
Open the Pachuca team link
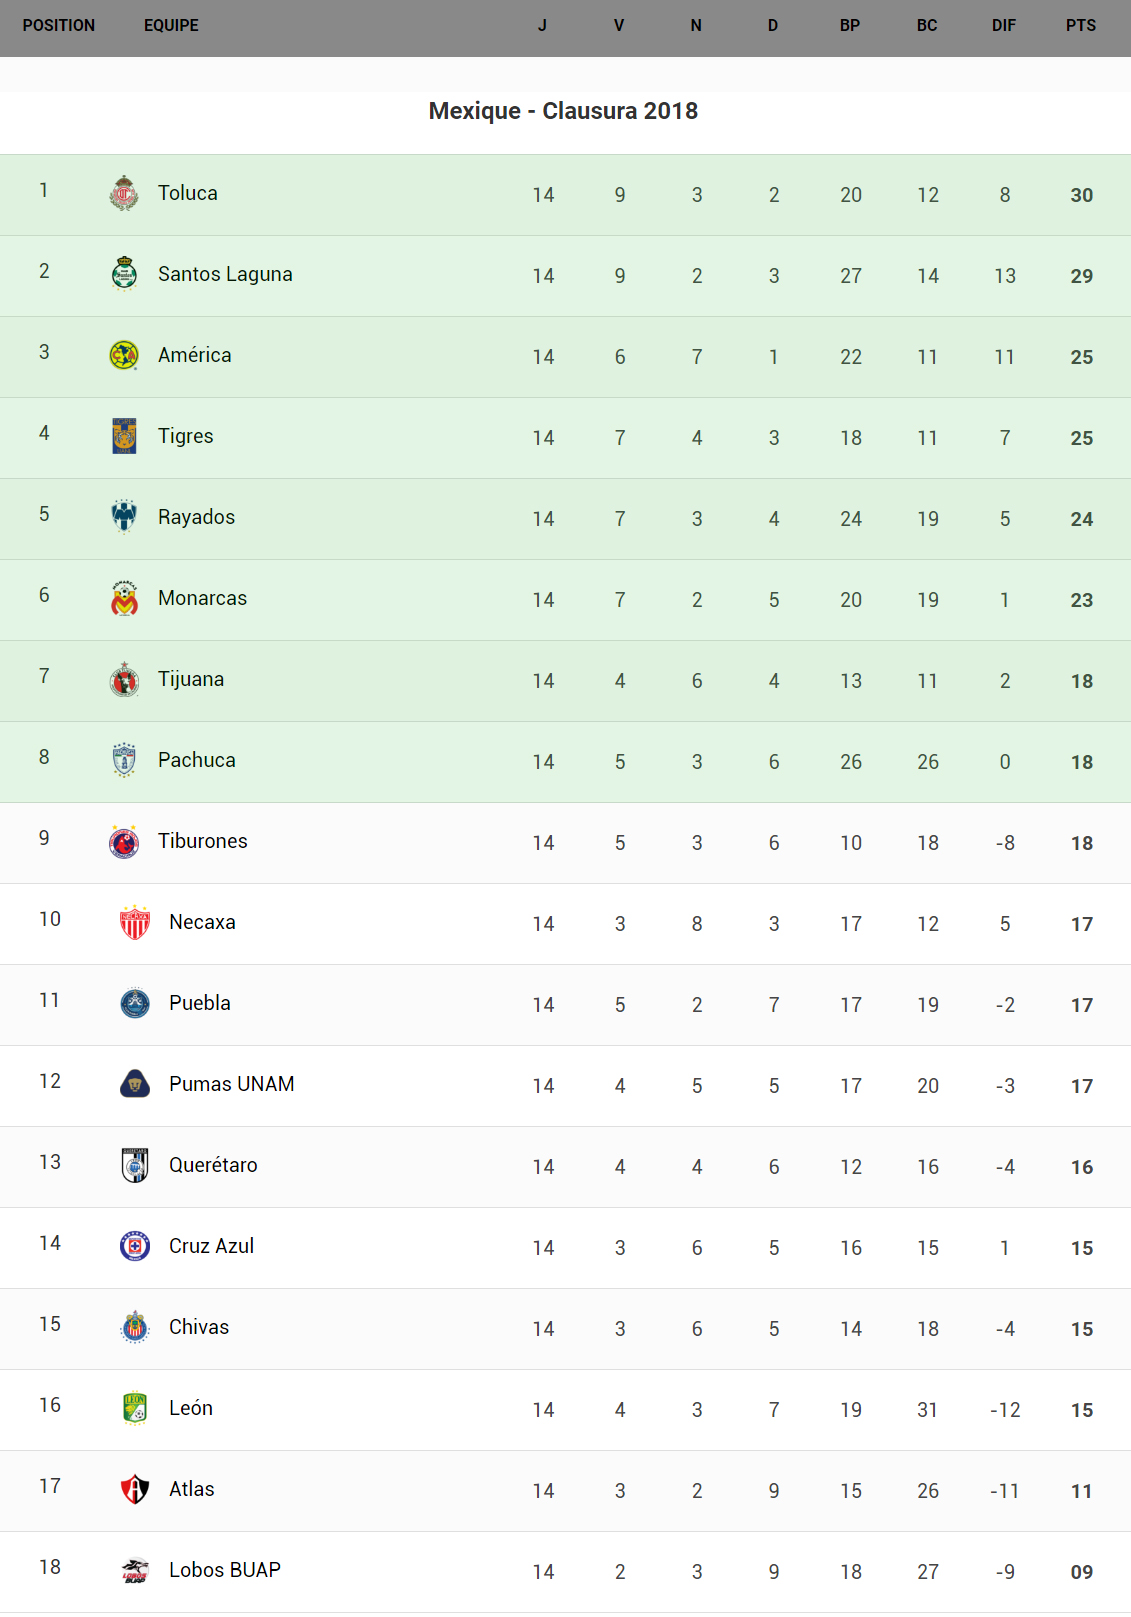[x=197, y=760]
